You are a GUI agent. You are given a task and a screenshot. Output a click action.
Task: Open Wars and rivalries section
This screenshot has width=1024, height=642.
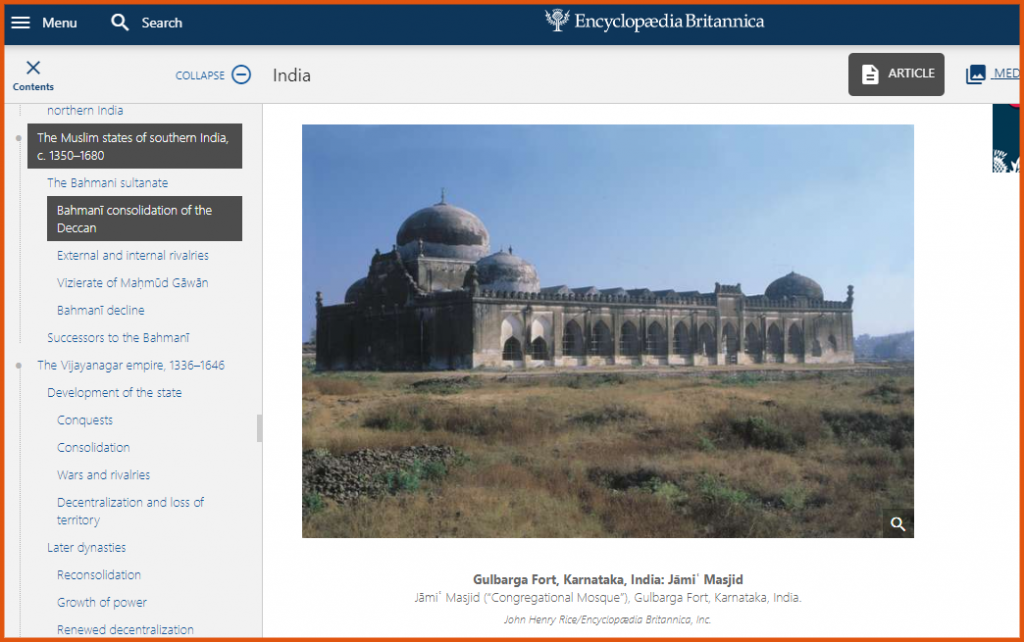point(103,475)
